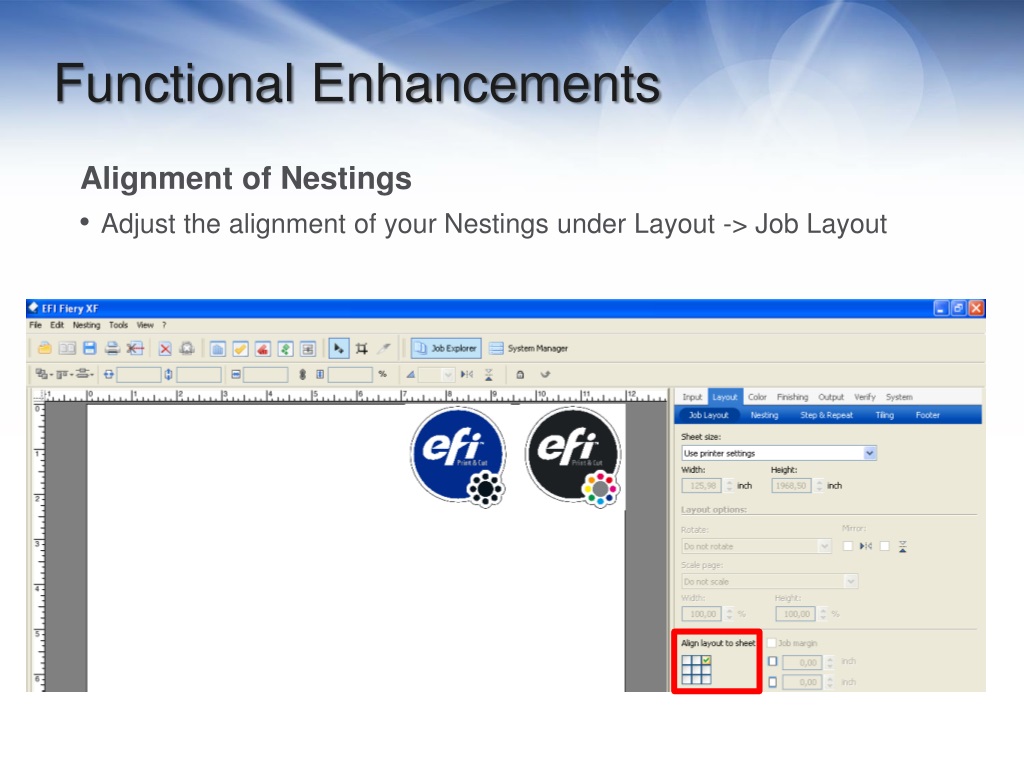Click the framed box icon before pointer tool
The height and width of the screenshot is (768, 1024).
[x=308, y=349]
